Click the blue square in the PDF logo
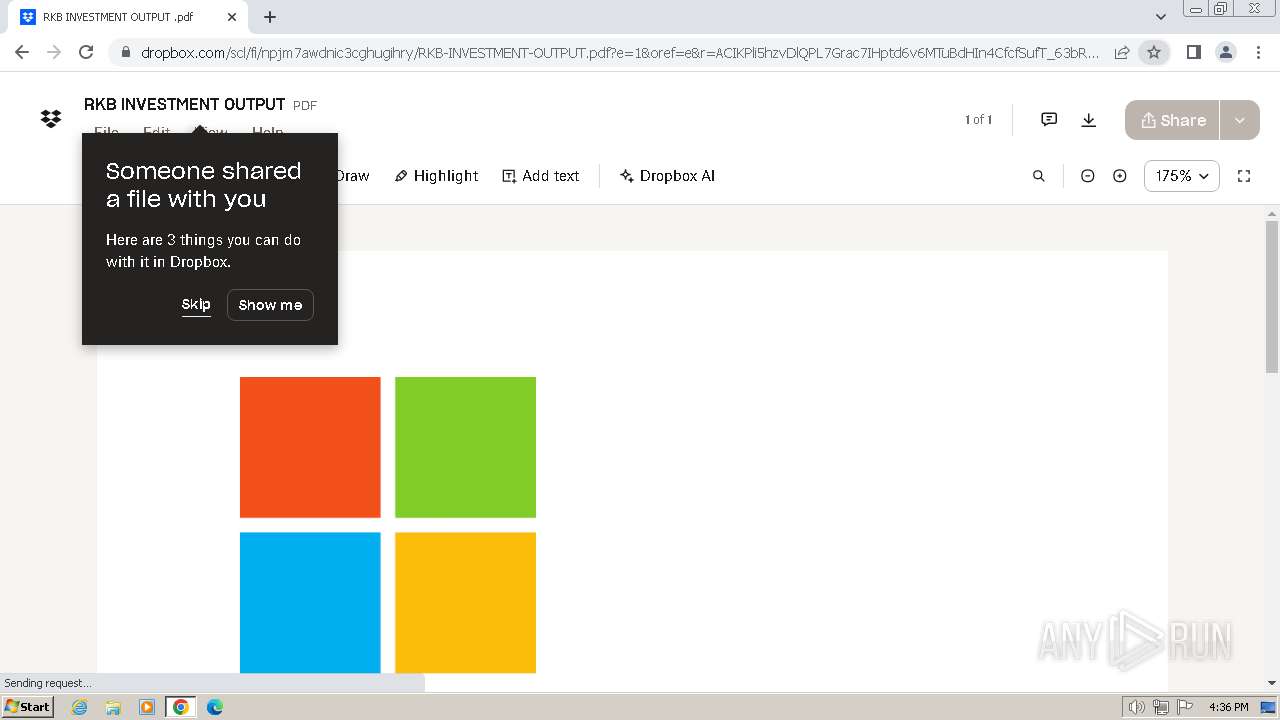Image resolution: width=1280 pixels, height=720 pixels. click(310, 602)
